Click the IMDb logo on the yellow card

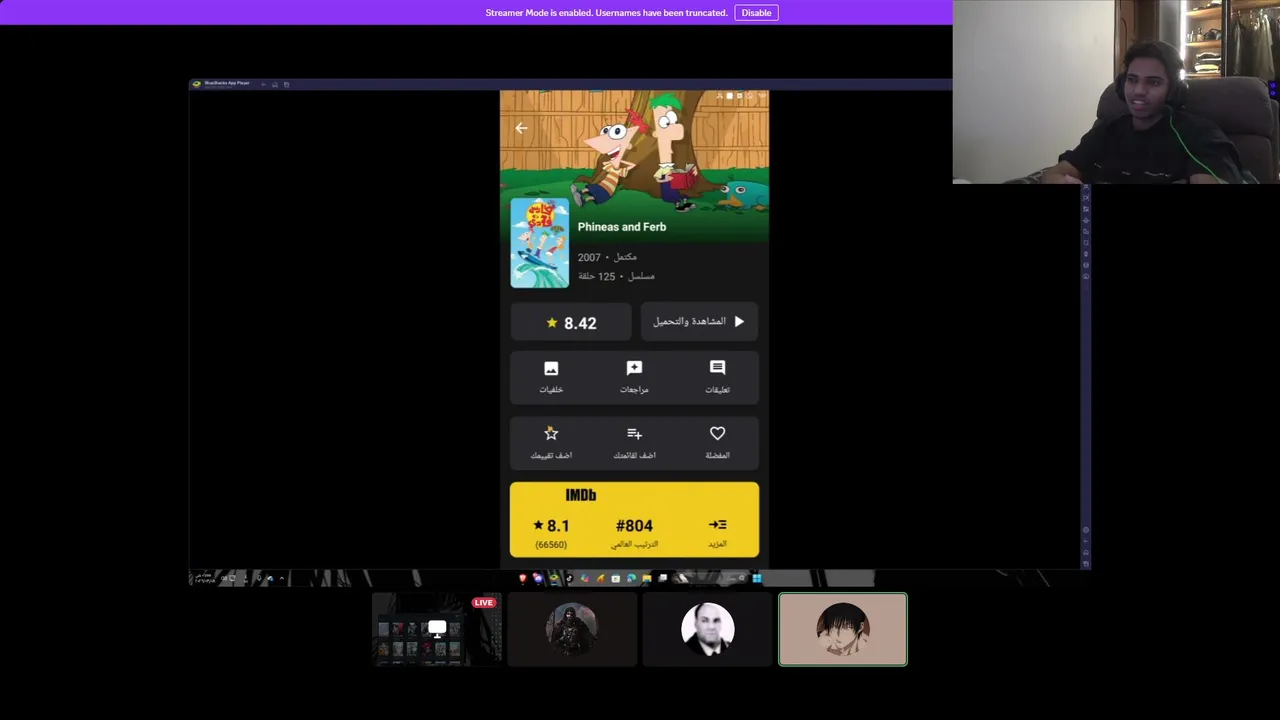581,495
